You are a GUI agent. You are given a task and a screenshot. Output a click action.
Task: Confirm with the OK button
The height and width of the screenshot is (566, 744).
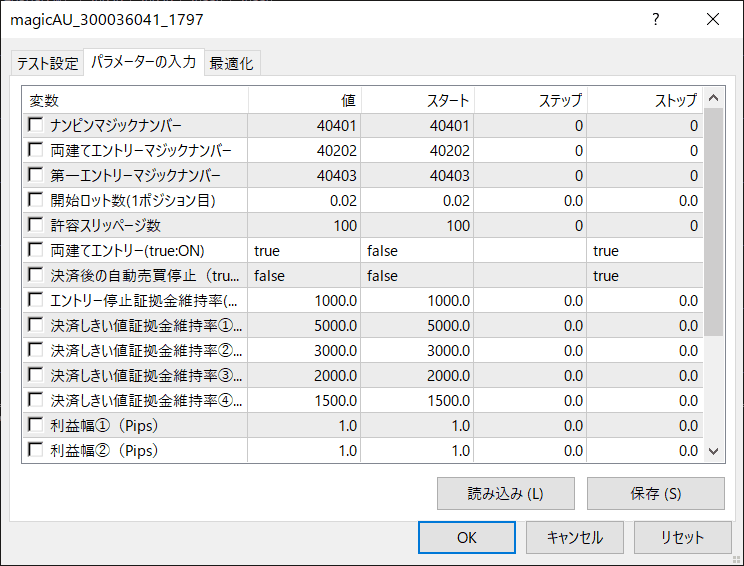[x=466, y=537]
